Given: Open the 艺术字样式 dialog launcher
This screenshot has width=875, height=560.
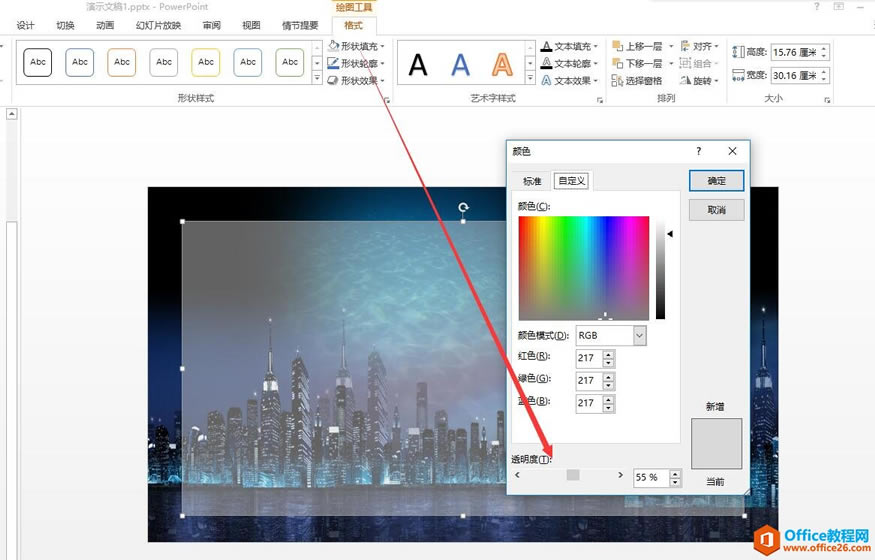Looking at the screenshot, I should (x=600, y=100).
